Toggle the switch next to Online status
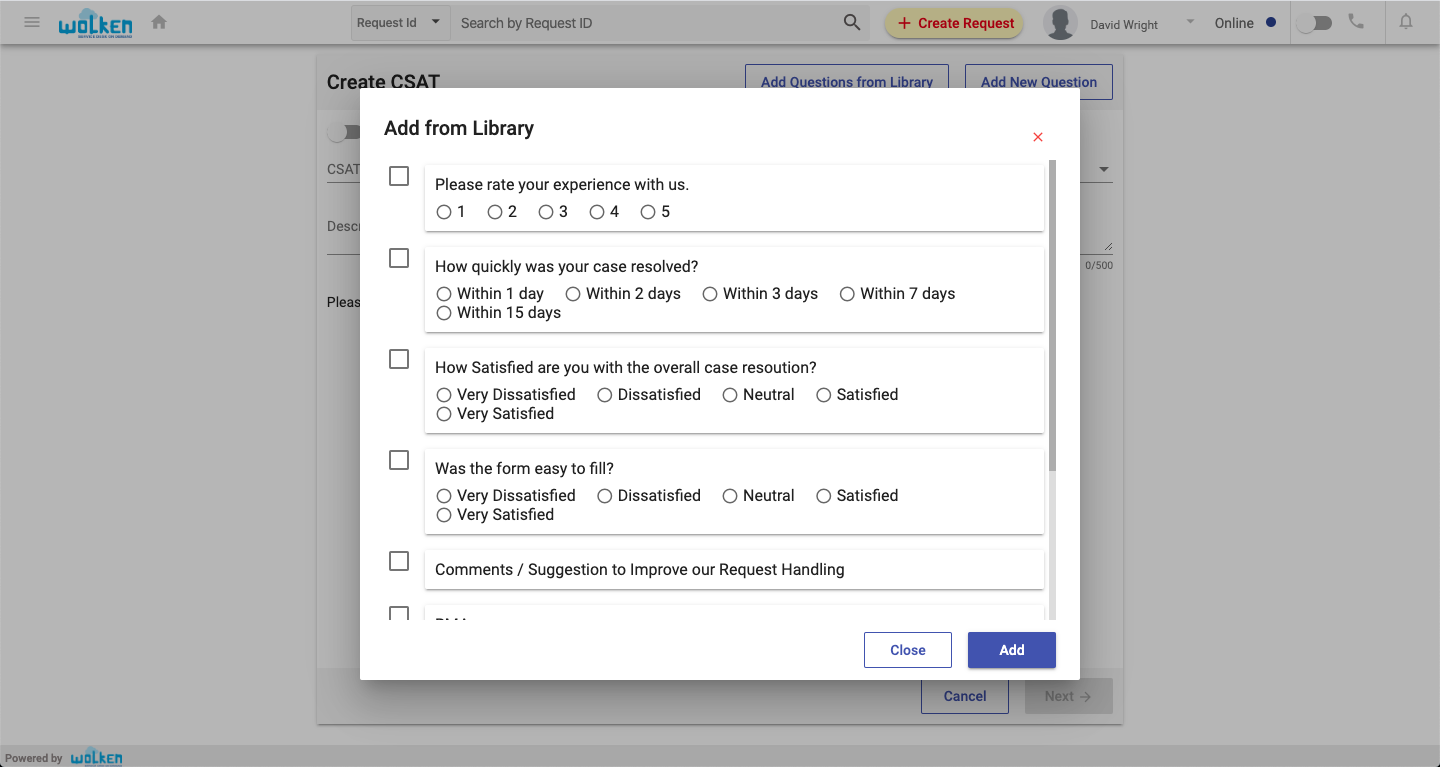This screenshot has width=1440, height=767. [x=1314, y=23]
